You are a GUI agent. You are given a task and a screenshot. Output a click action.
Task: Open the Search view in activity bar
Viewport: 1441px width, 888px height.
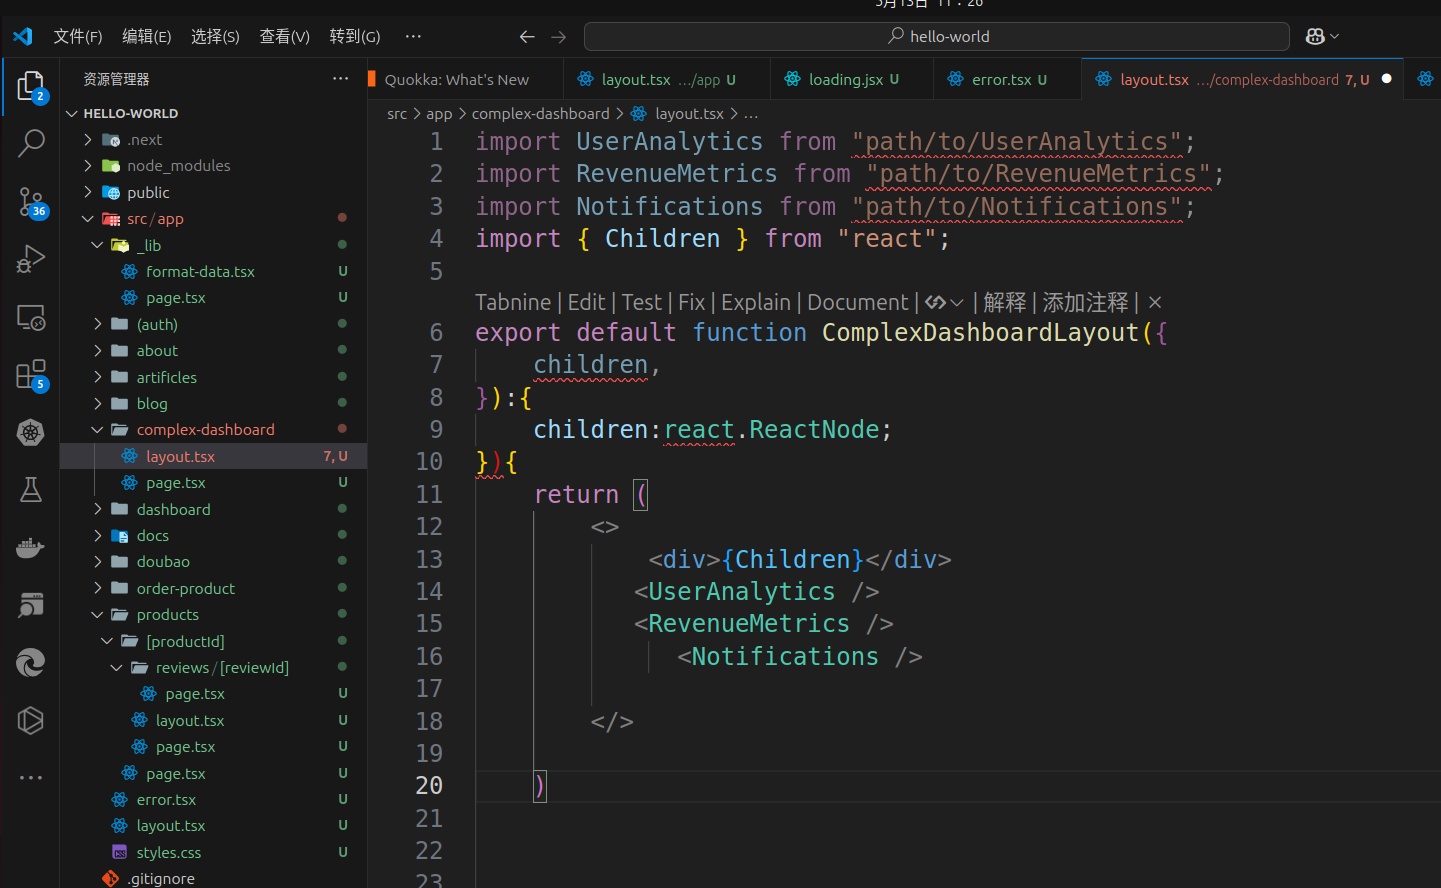(x=31, y=144)
